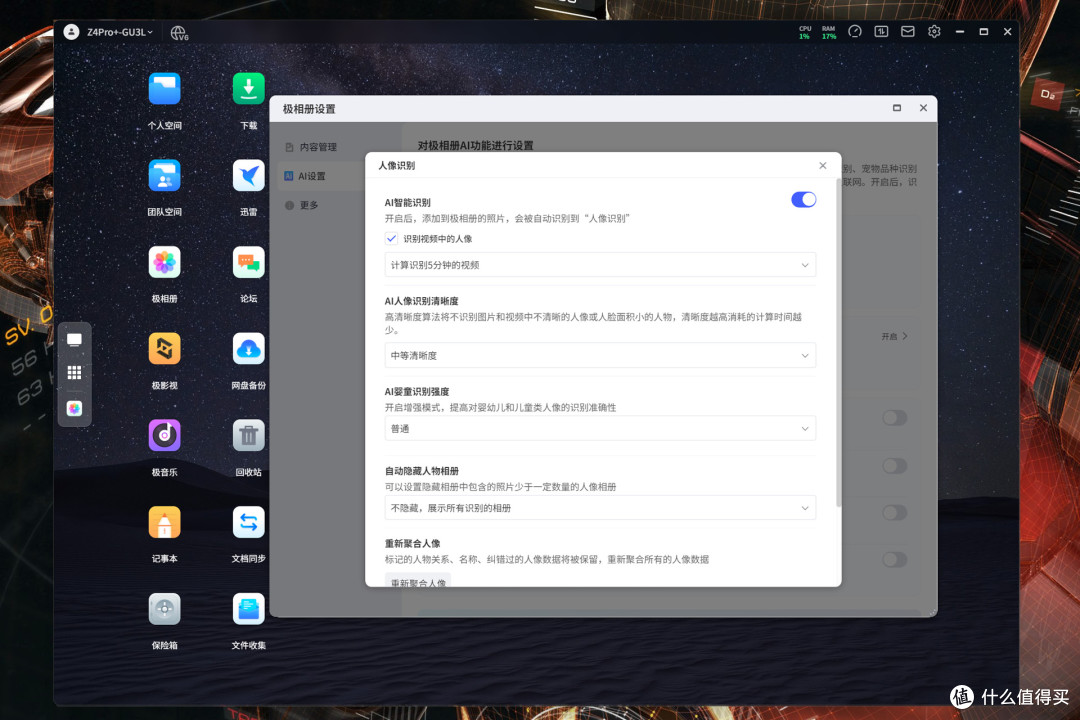Image resolution: width=1080 pixels, height=720 pixels.
Task: Expand the 计算识别5分钟的视频 dropdown
Action: [600, 265]
